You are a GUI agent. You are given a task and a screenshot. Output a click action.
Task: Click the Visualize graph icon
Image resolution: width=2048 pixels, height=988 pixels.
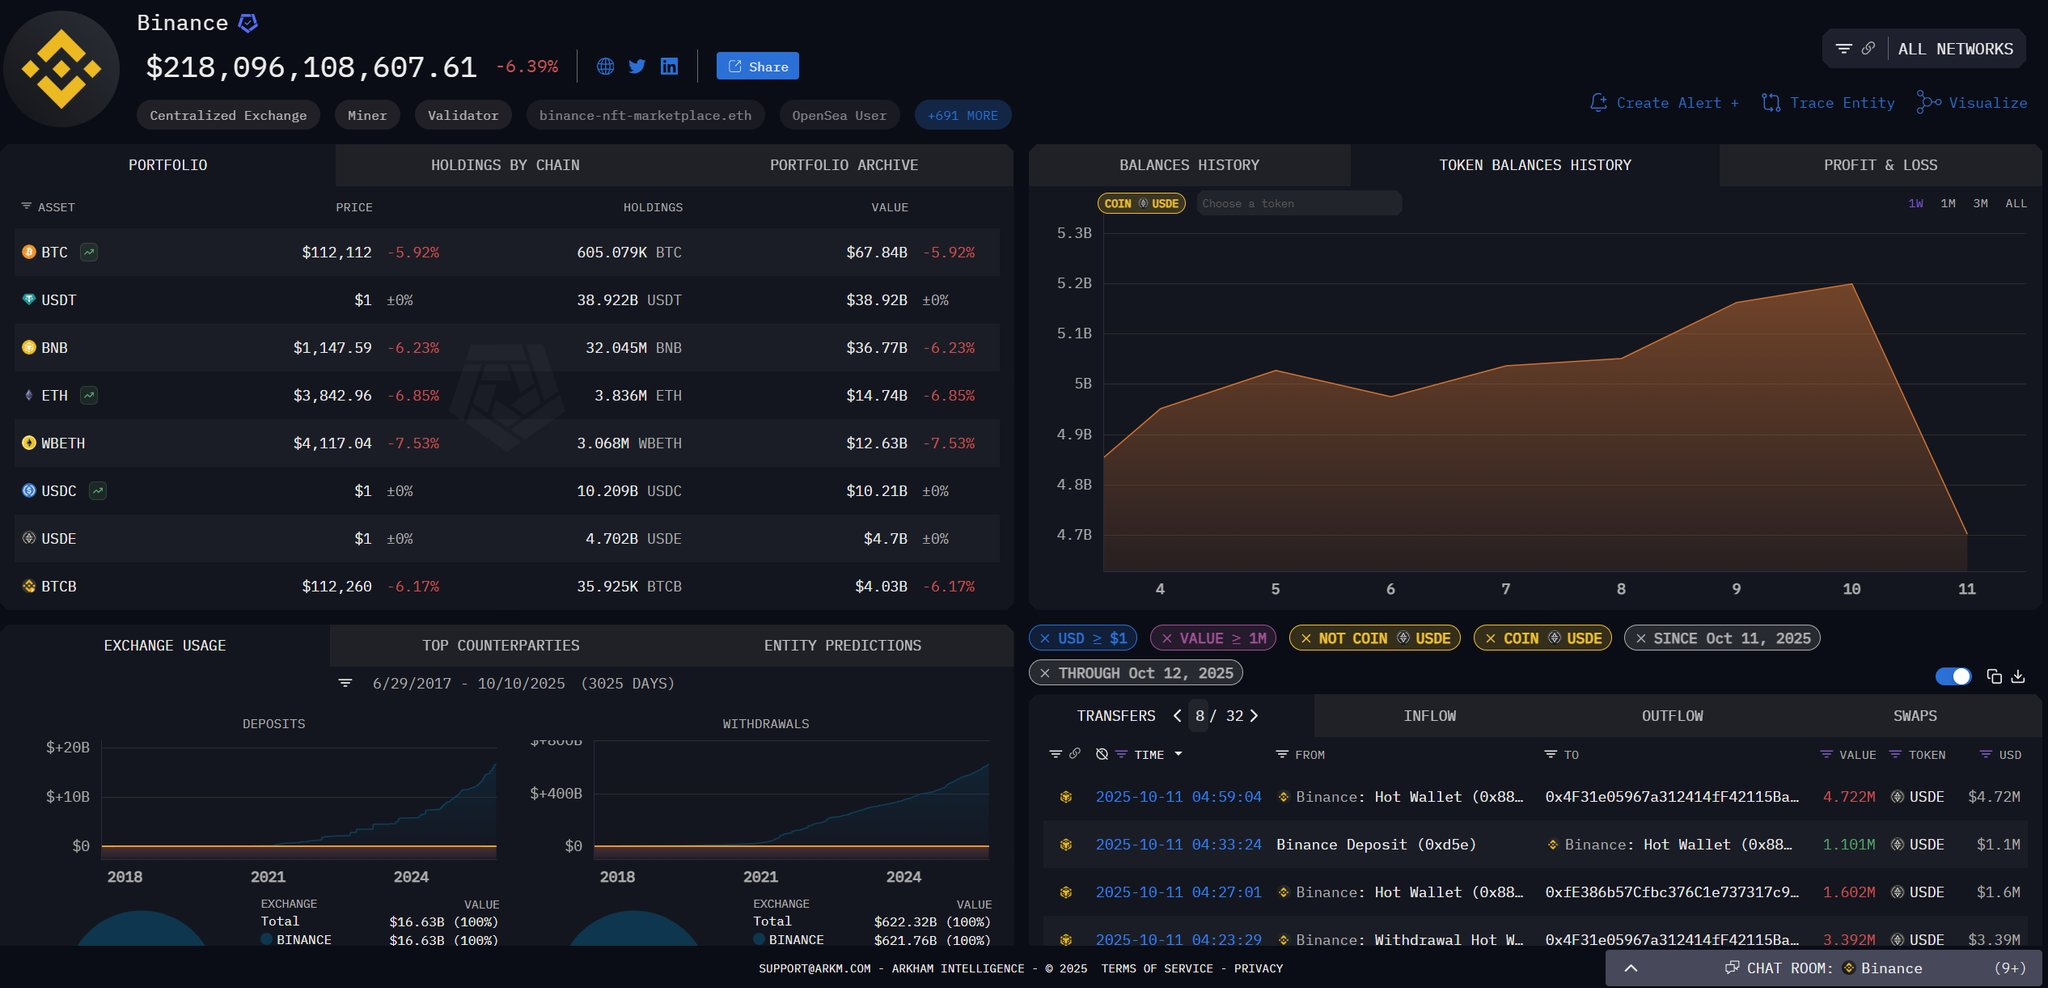[x=1928, y=103]
